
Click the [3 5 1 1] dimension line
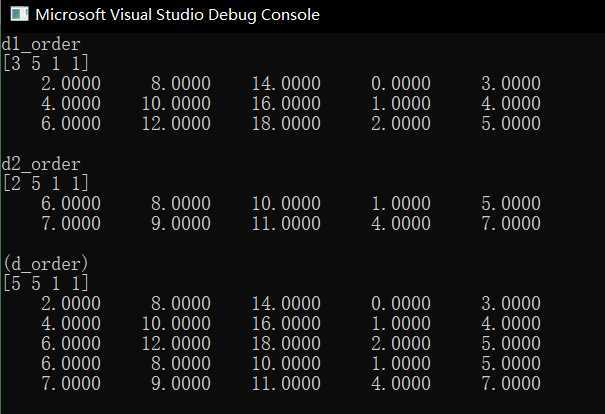pos(46,63)
